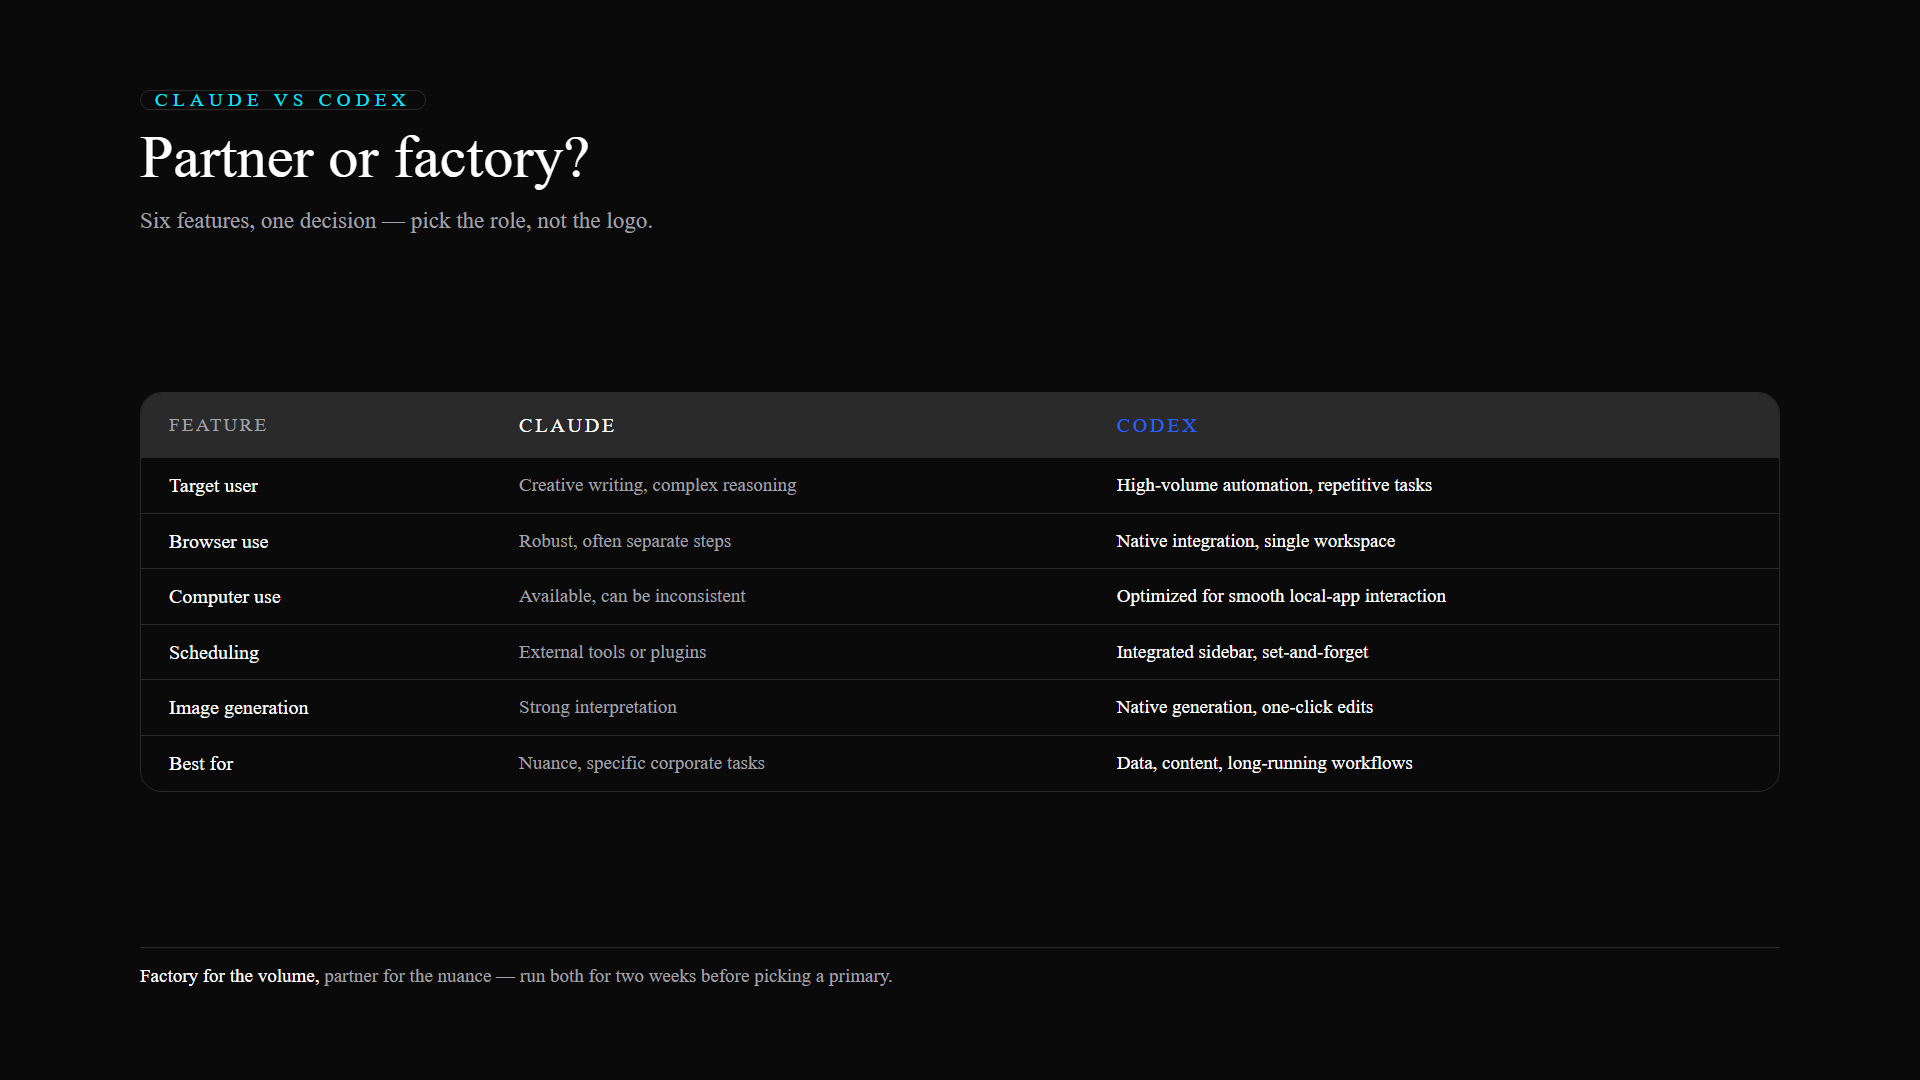1920x1080 pixels.
Task: Select the FEATURE column header
Action: 218,425
